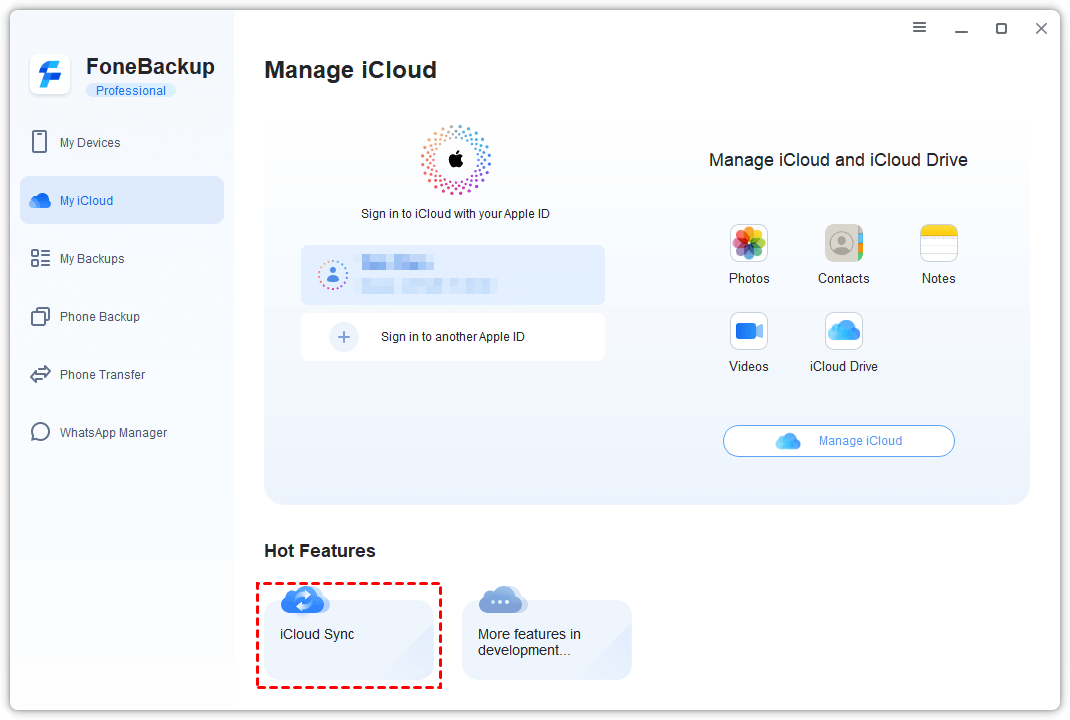Switch to Phone Backup

coord(99,317)
